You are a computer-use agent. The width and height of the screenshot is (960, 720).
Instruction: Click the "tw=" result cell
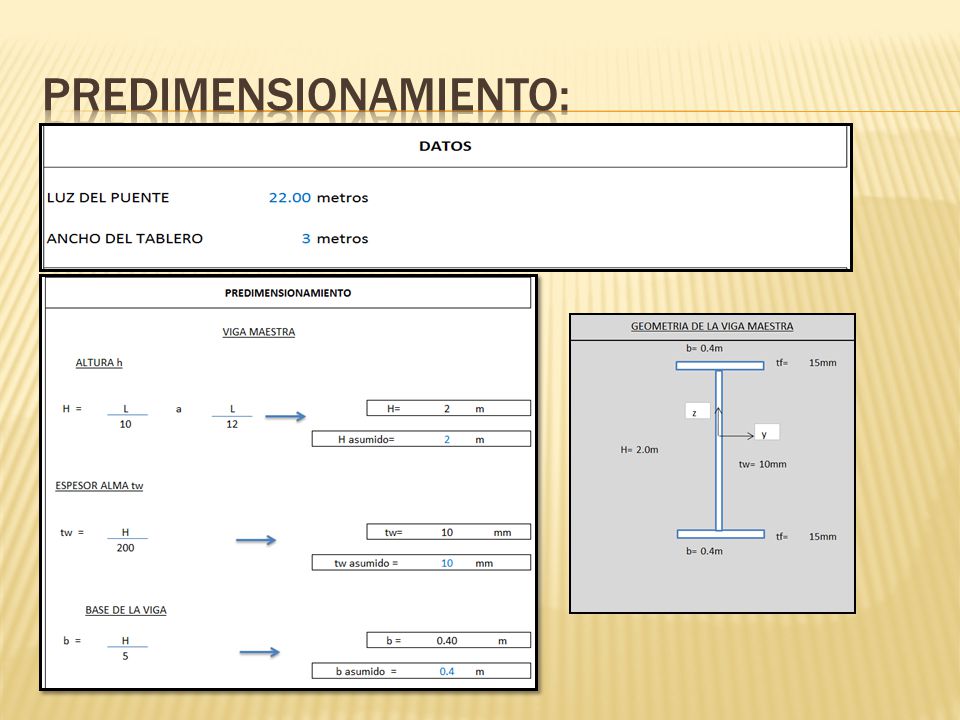click(449, 532)
